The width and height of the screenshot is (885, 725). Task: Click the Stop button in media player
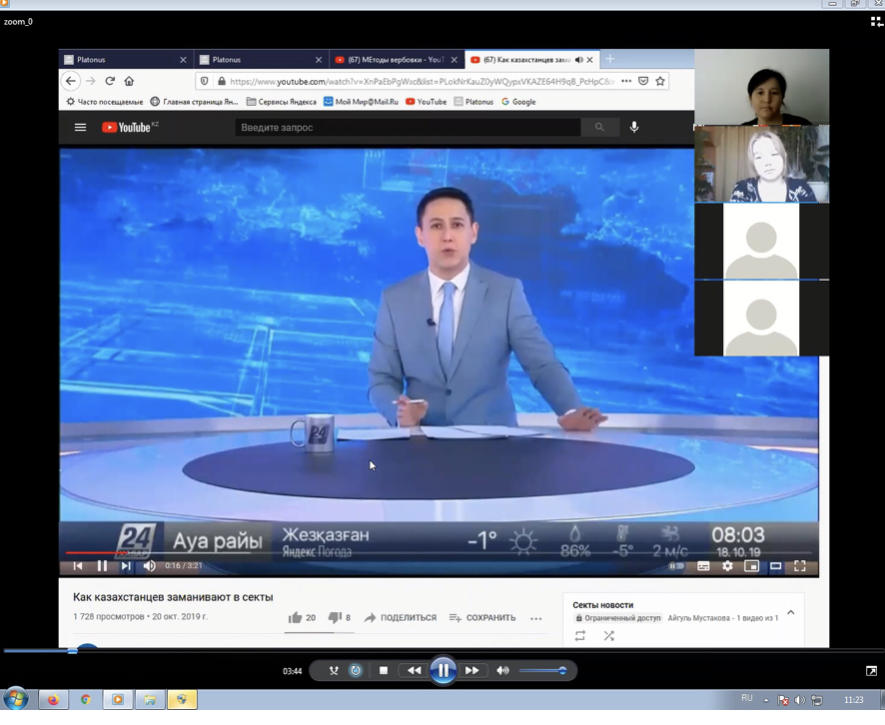[x=383, y=671]
